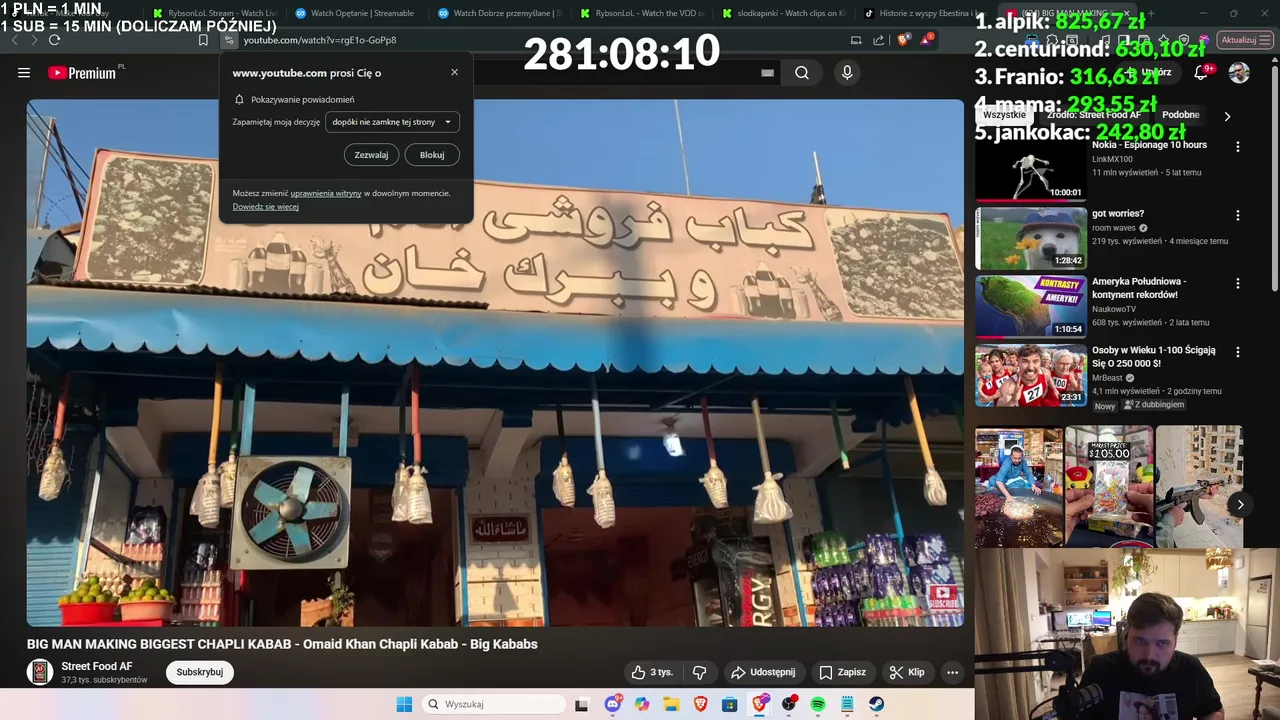Show next Shorts with right arrow
1280x720 pixels.
click(1240, 505)
